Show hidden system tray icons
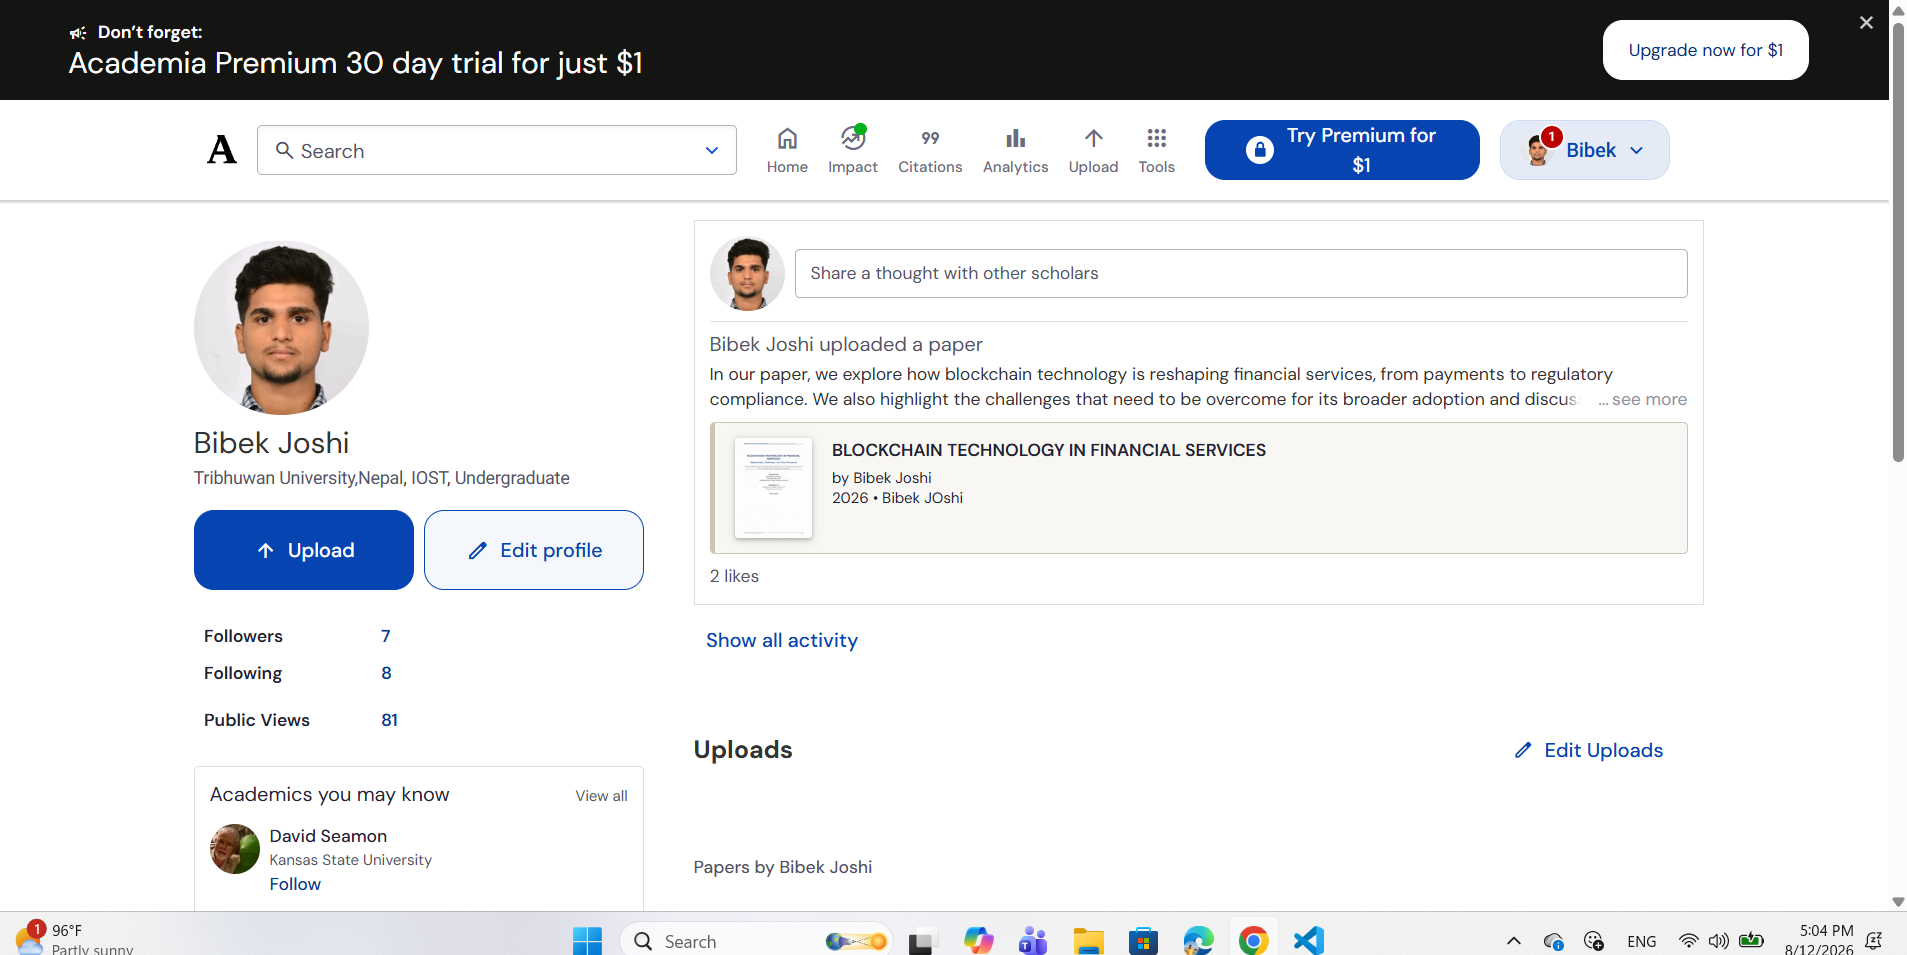Viewport: 1907px width, 955px height. (x=1514, y=941)
